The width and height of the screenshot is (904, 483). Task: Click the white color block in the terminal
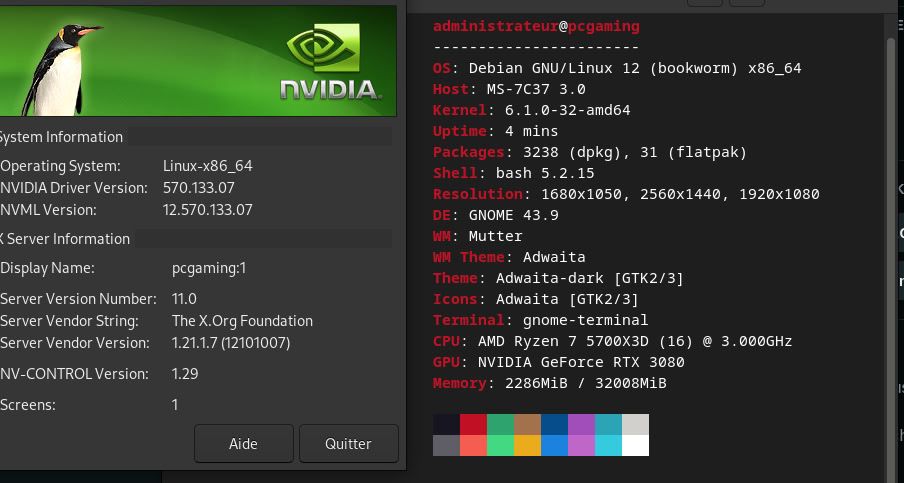click(x=635, y=446)
